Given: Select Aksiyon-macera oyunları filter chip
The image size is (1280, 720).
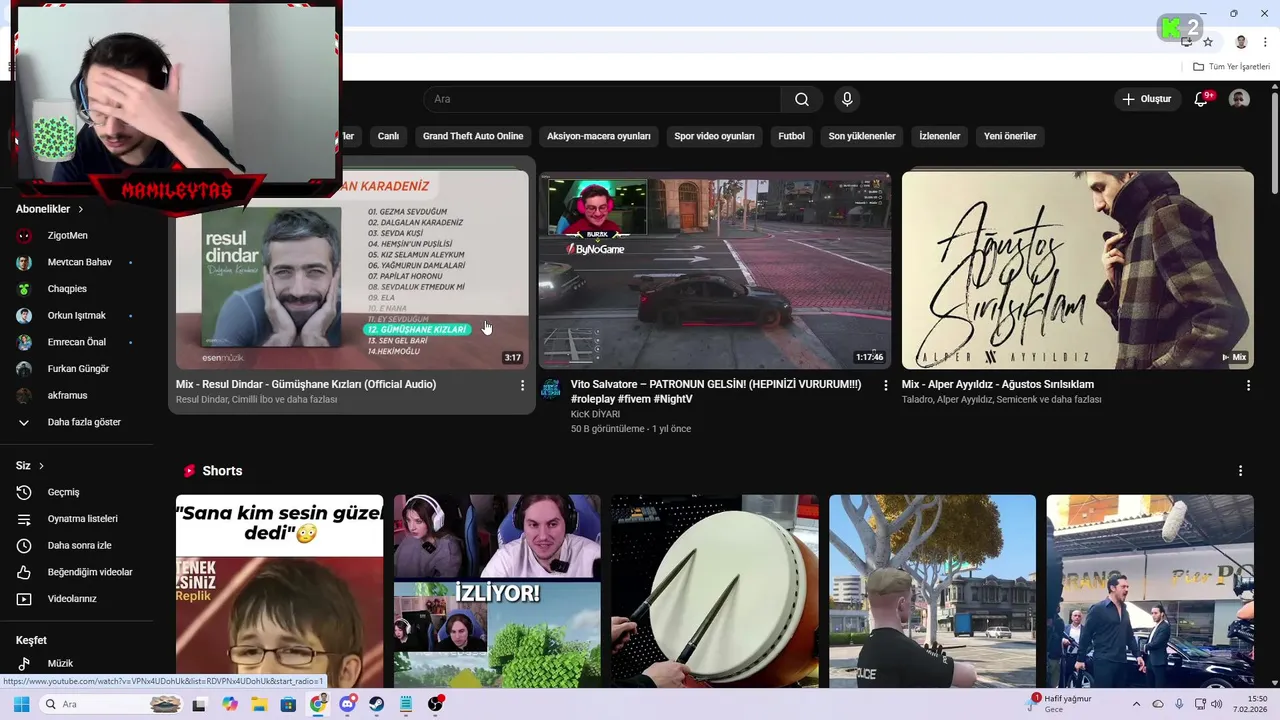Looking at the screenshot, I should (599, 136).
